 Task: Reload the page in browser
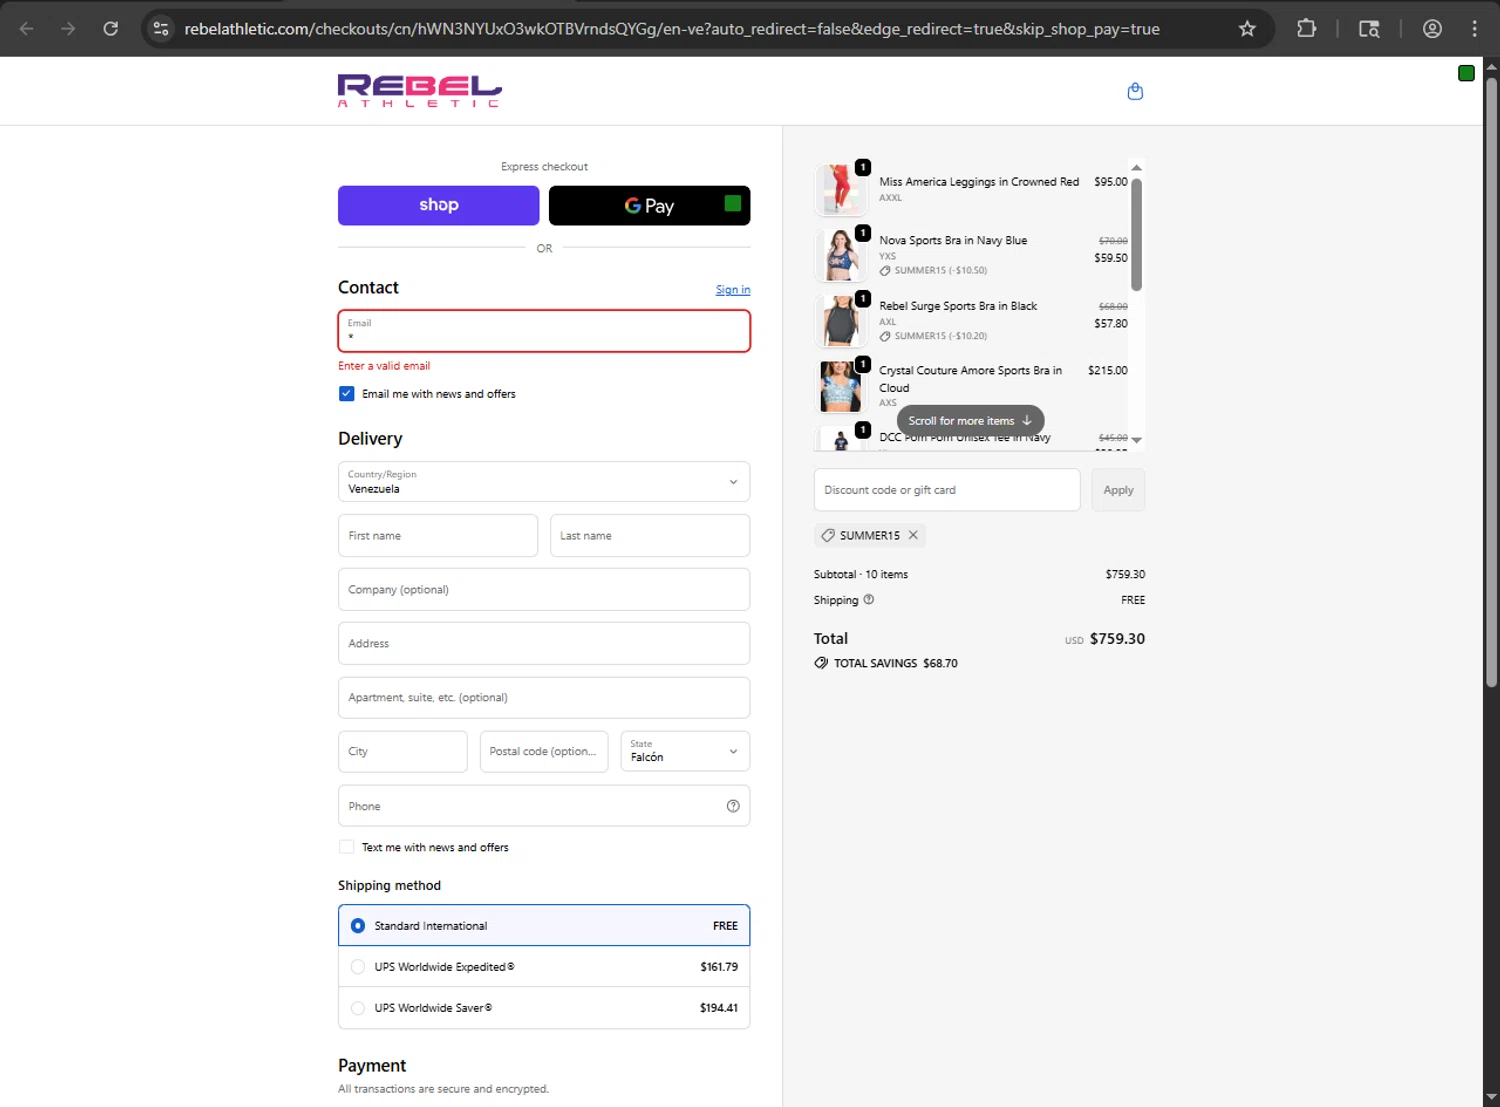point(111,29)
